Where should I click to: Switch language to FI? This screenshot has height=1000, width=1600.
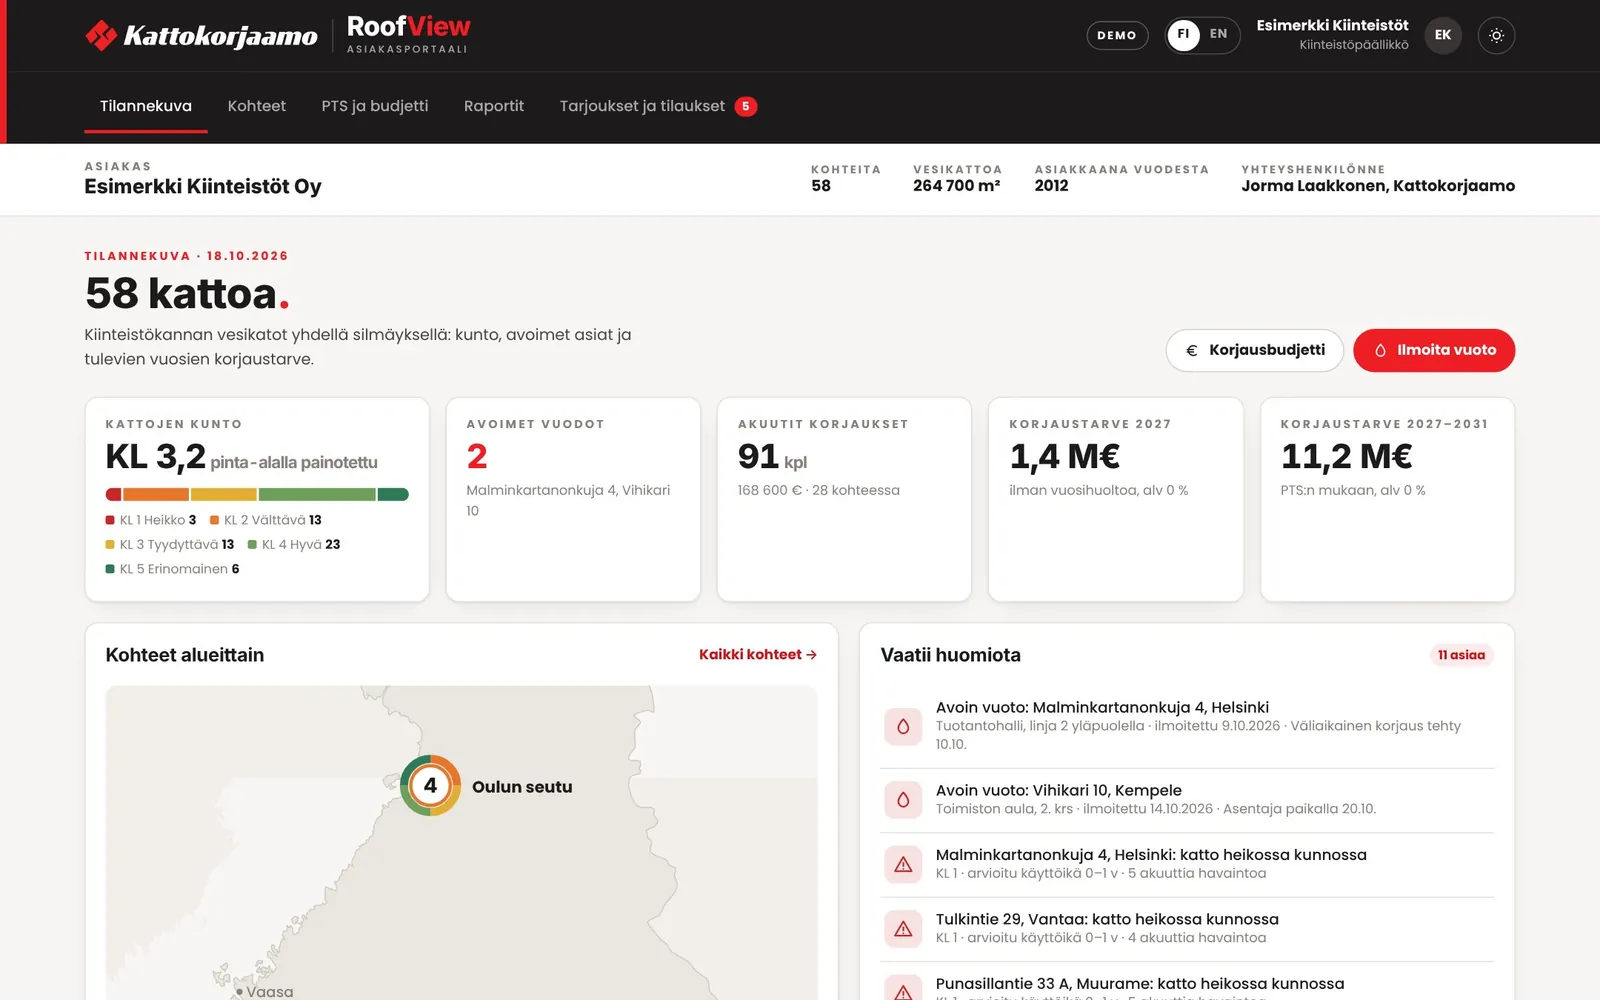[x=1183, y=35]
